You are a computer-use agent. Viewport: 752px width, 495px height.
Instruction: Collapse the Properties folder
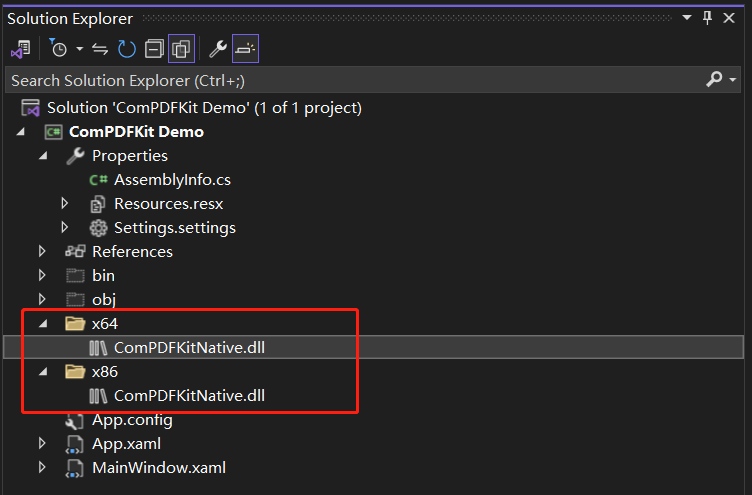coord(43,155)
